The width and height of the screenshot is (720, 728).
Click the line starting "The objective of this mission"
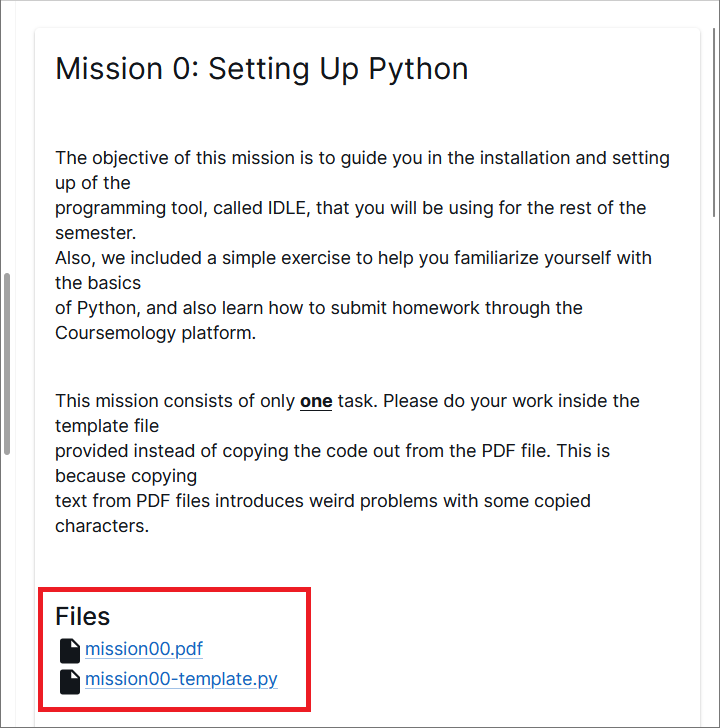[362, 158]
